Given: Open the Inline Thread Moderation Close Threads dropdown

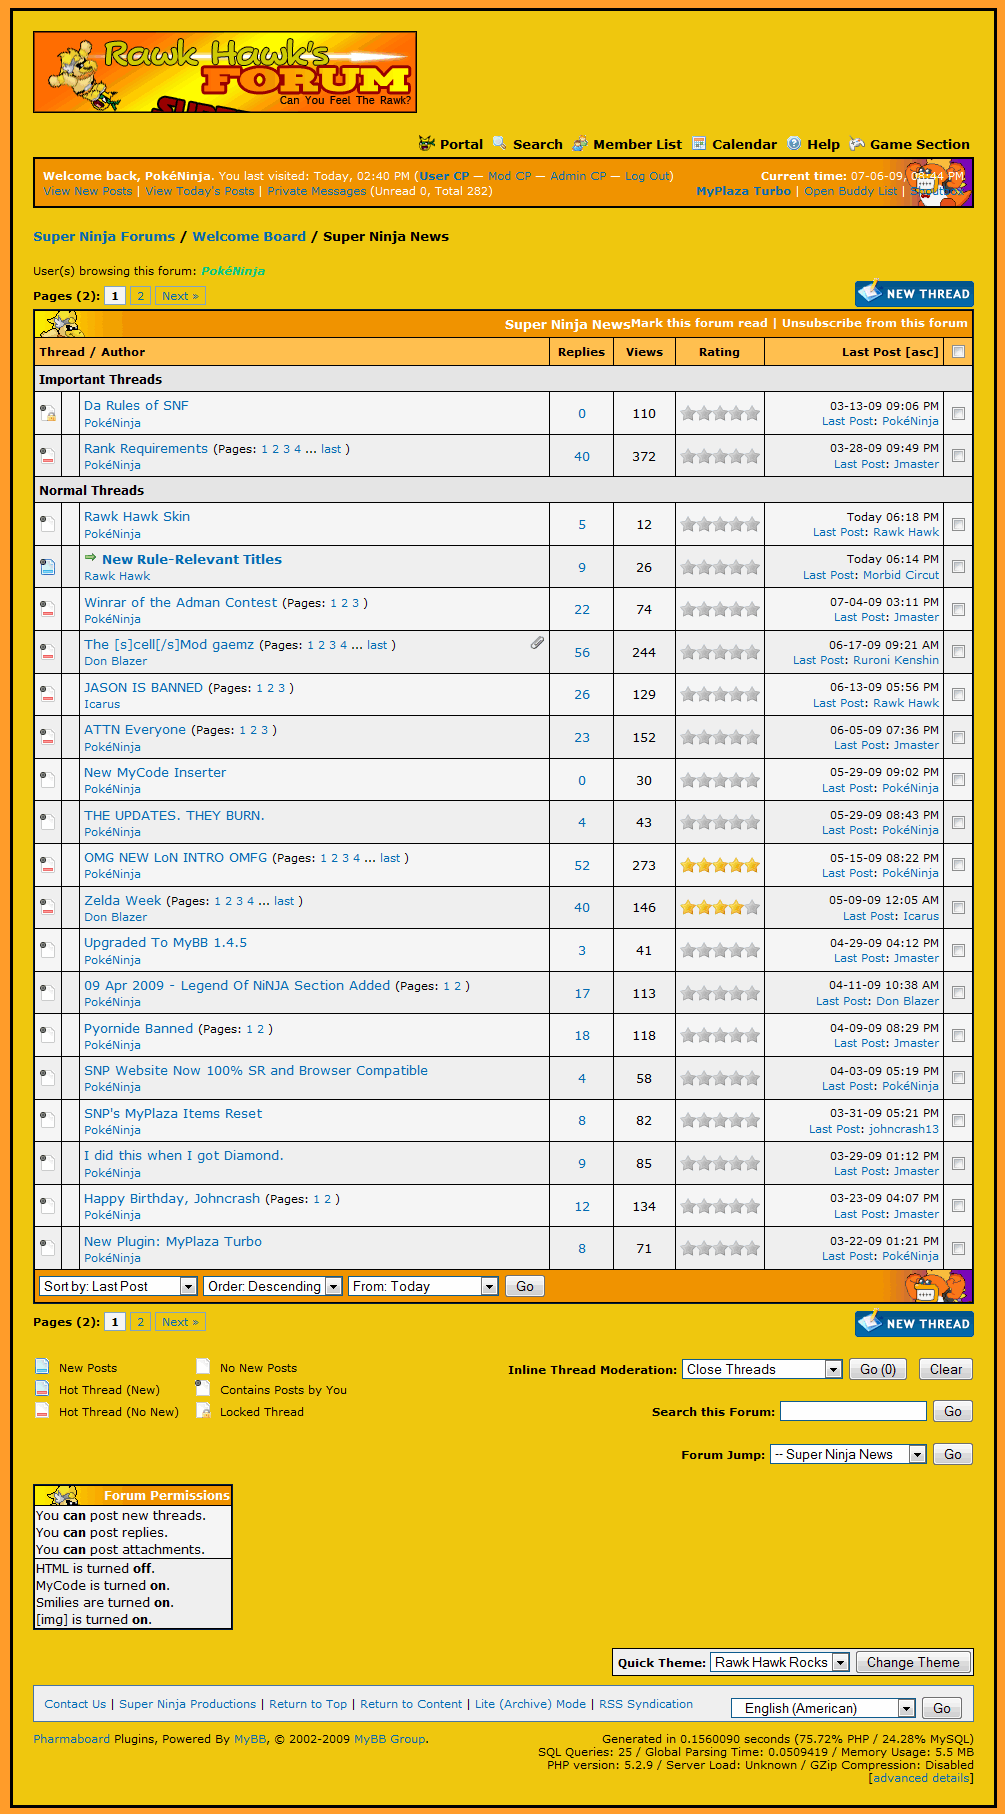Looking at the screenshot, I should pyautogui.click(x=763, y=1369).
